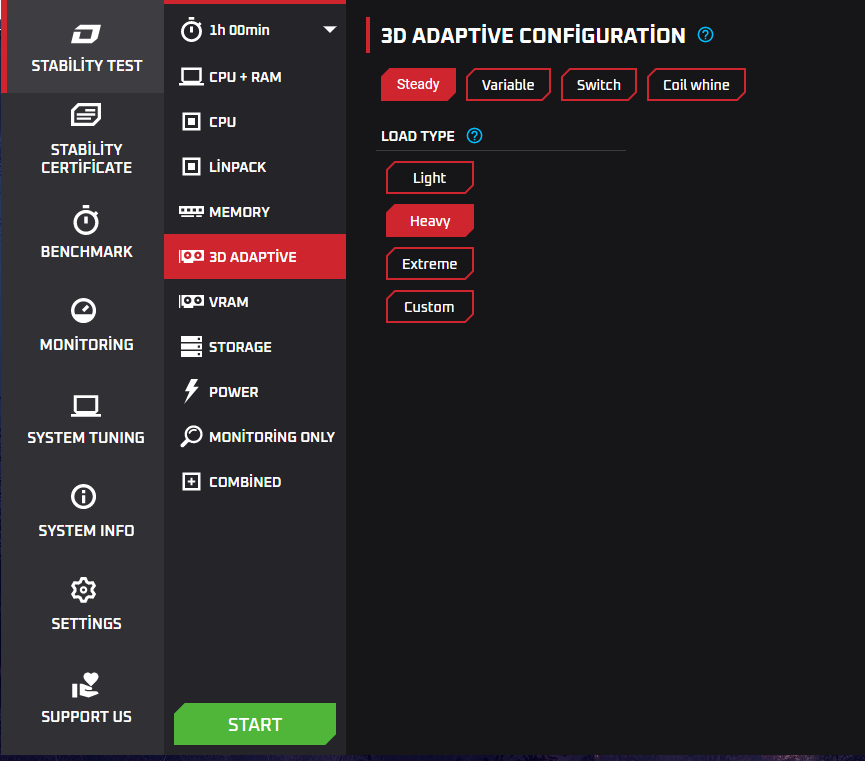The height and width of the screenshot is (761, 865).
Task: Select the LINPACK test label
Action: click(x=237, y=167)
